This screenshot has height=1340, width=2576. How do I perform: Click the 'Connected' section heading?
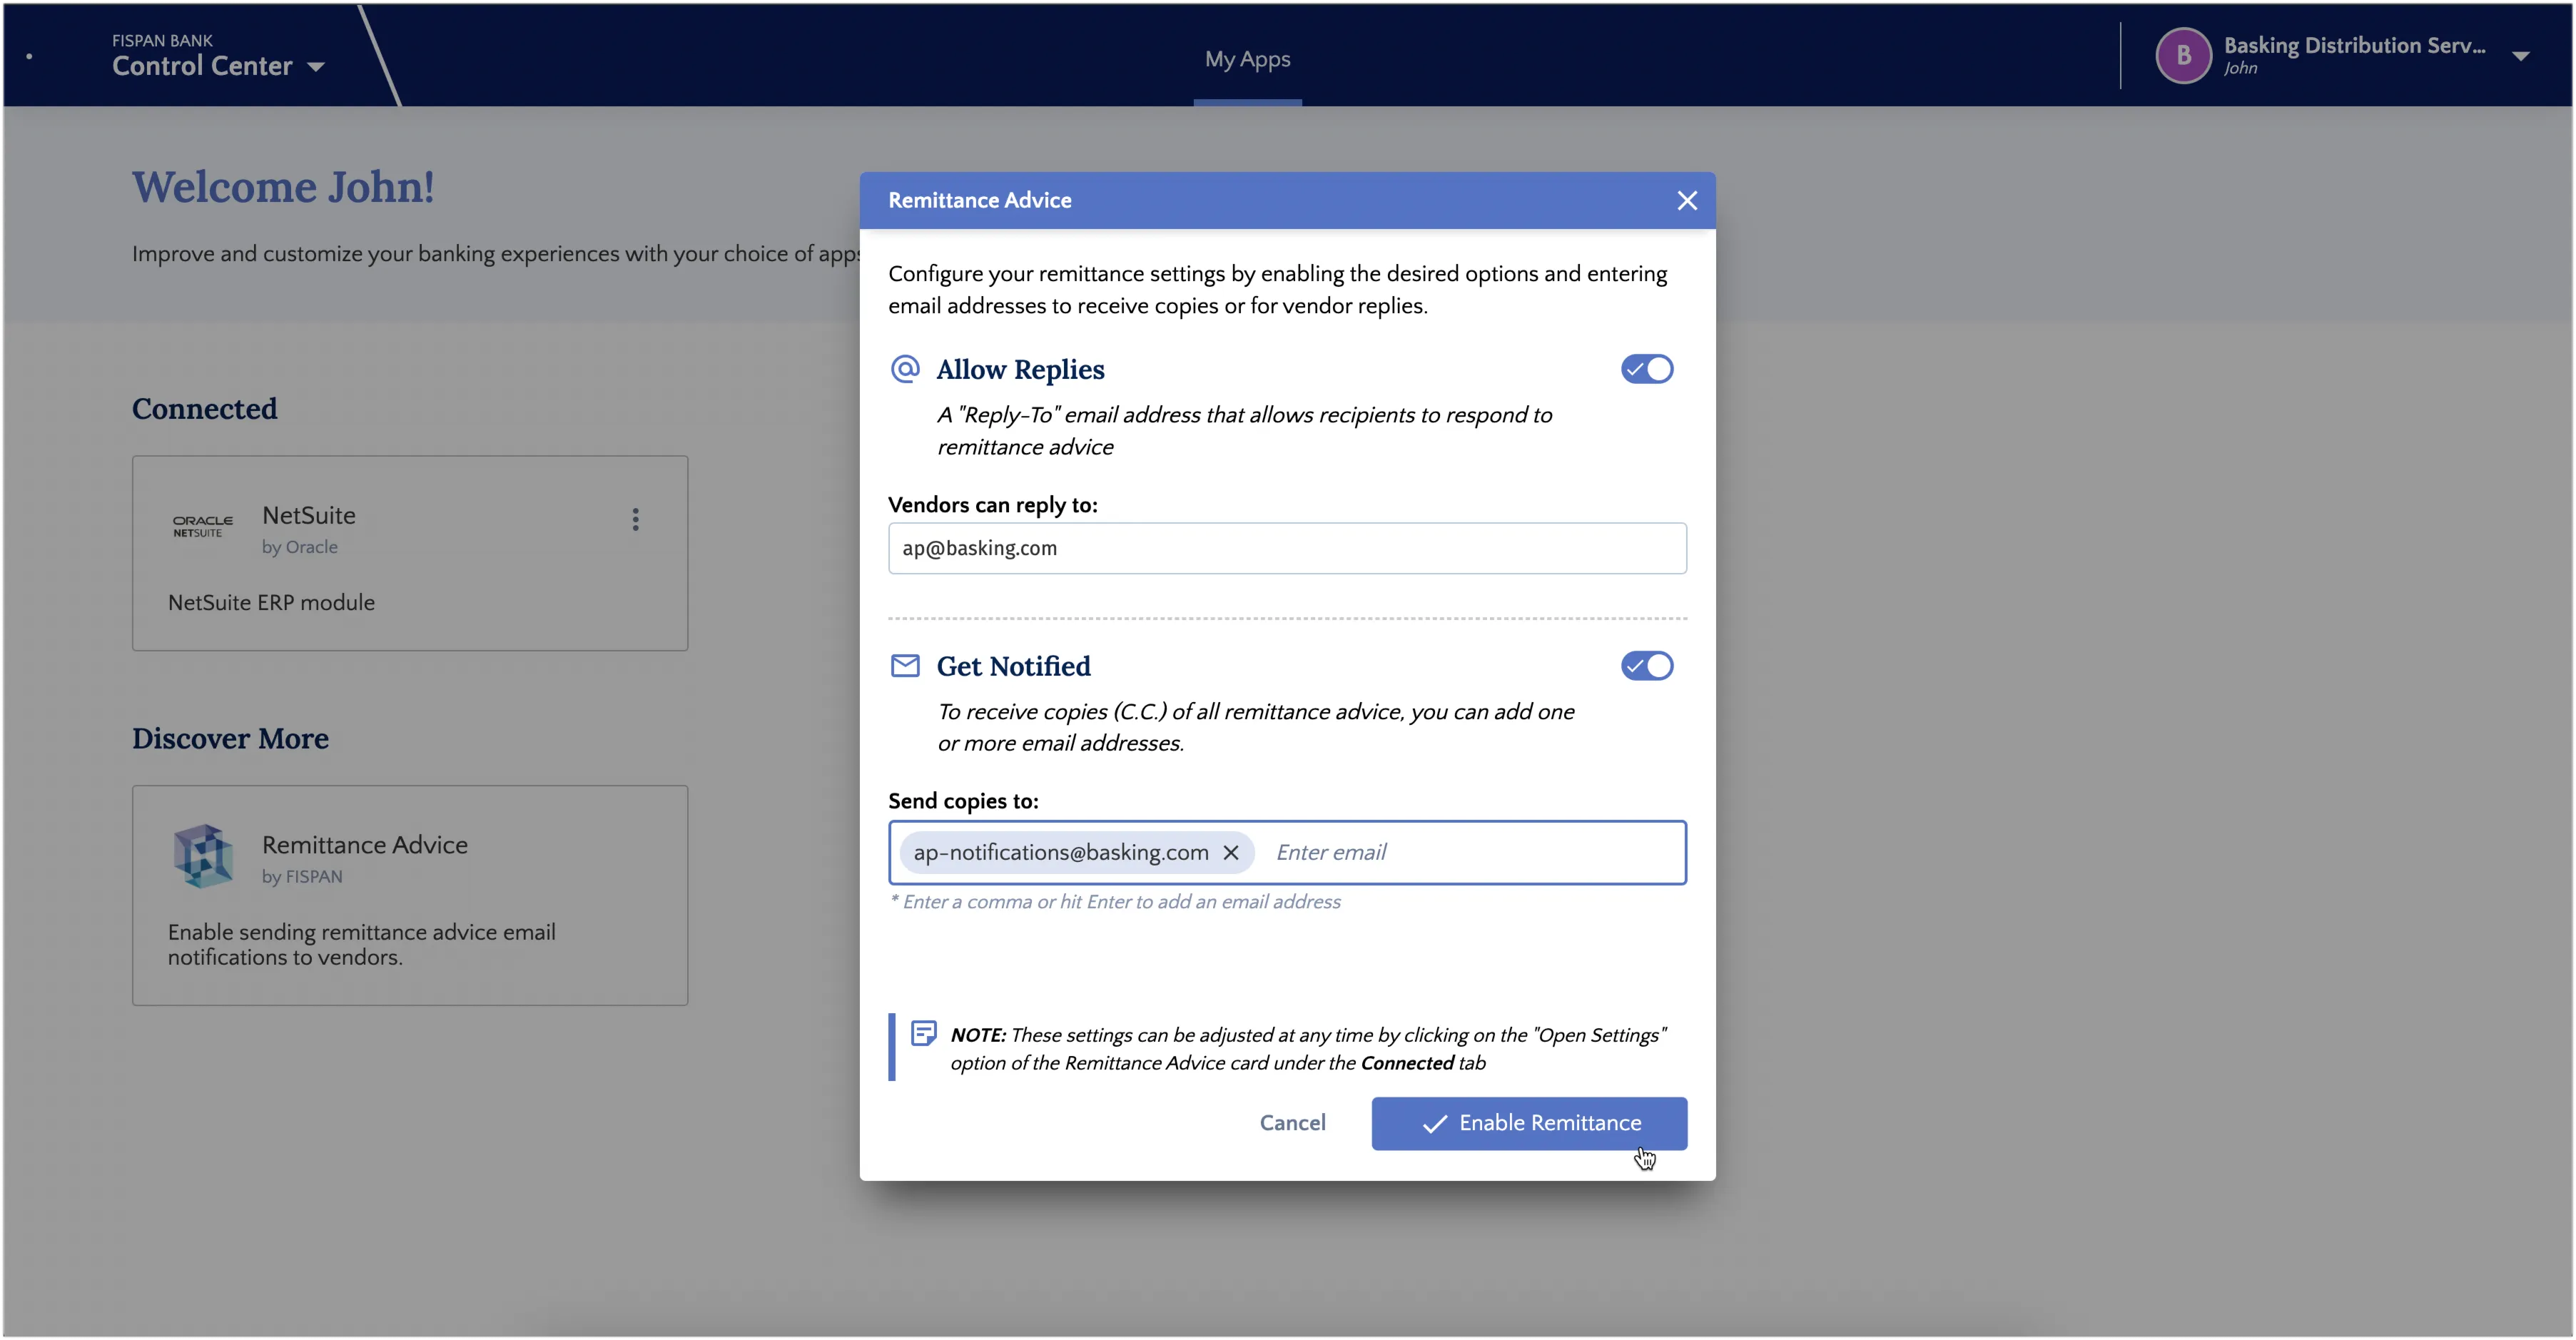(x=204, y=409)
